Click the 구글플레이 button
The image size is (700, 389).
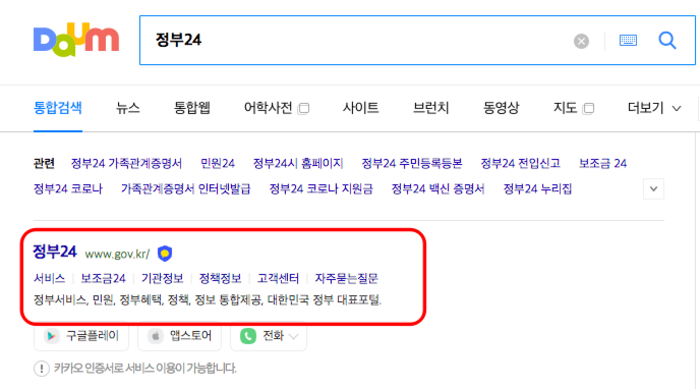point(81,336)
